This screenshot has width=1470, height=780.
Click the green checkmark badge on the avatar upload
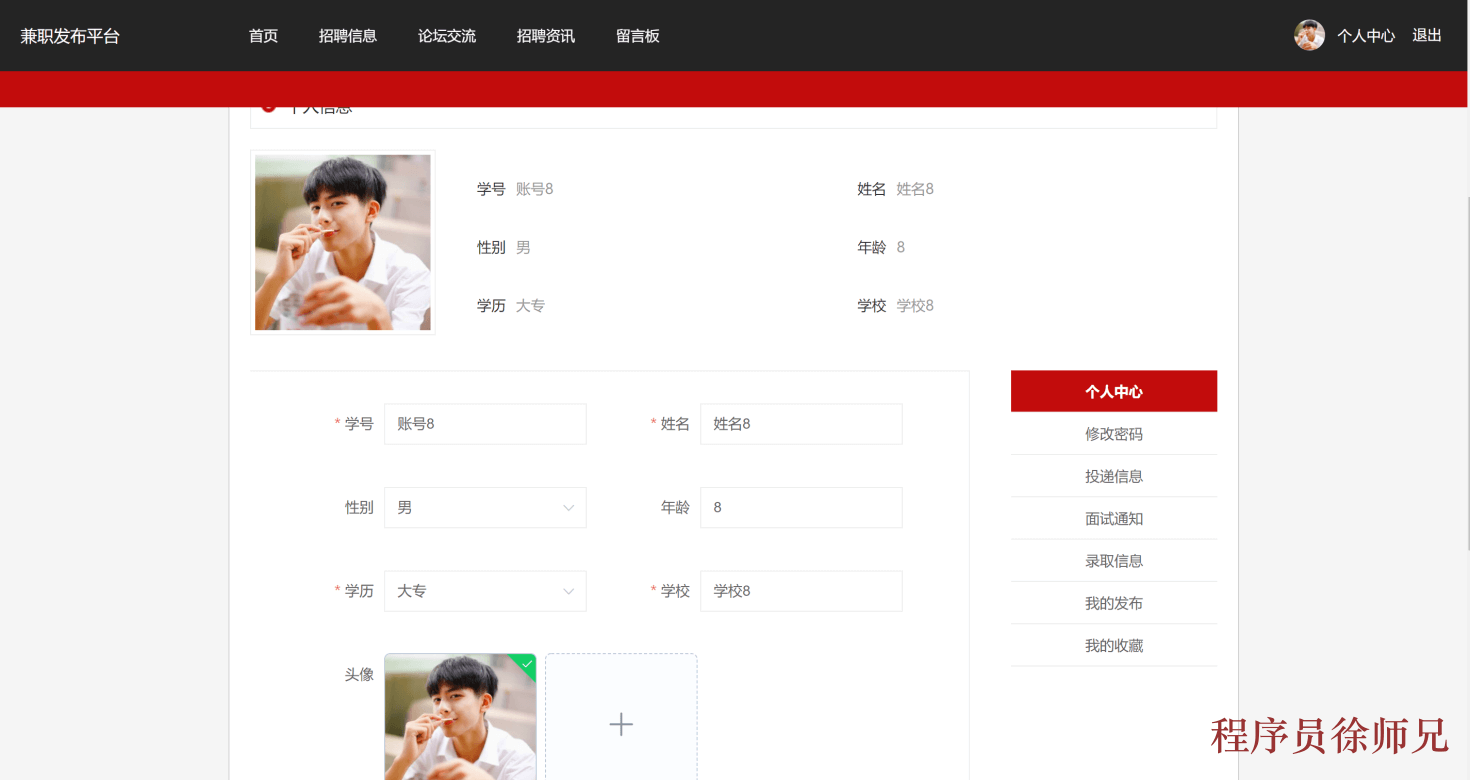(527, 661)
